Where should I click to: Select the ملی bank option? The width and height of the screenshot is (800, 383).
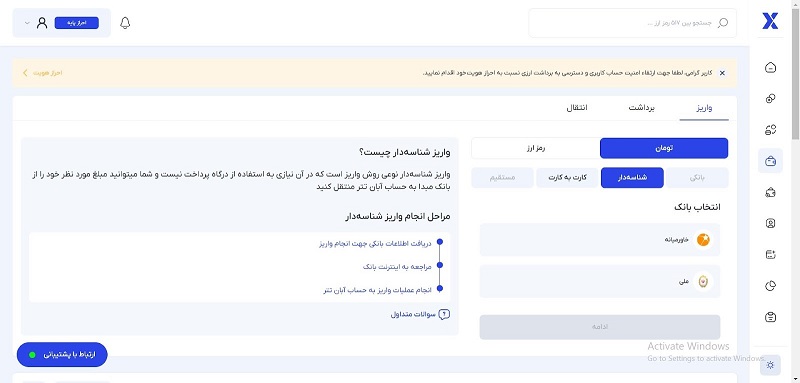tap(599, 281)
